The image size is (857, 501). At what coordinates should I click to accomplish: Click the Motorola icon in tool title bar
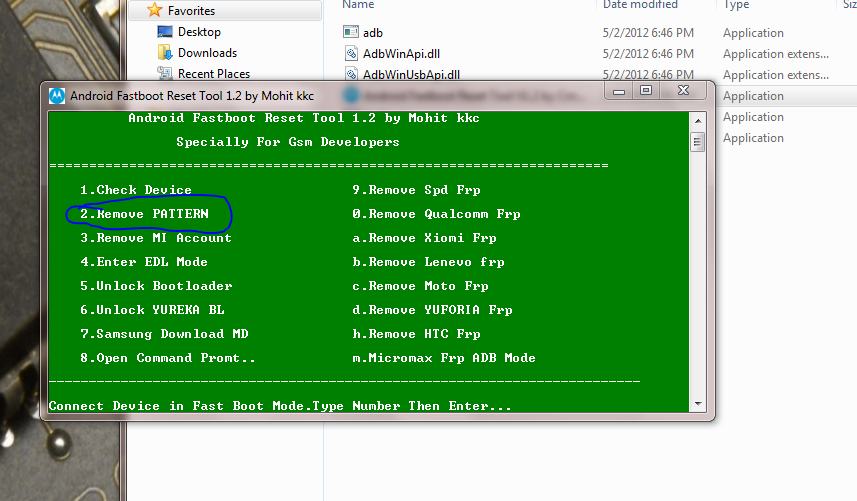point(57,96)
